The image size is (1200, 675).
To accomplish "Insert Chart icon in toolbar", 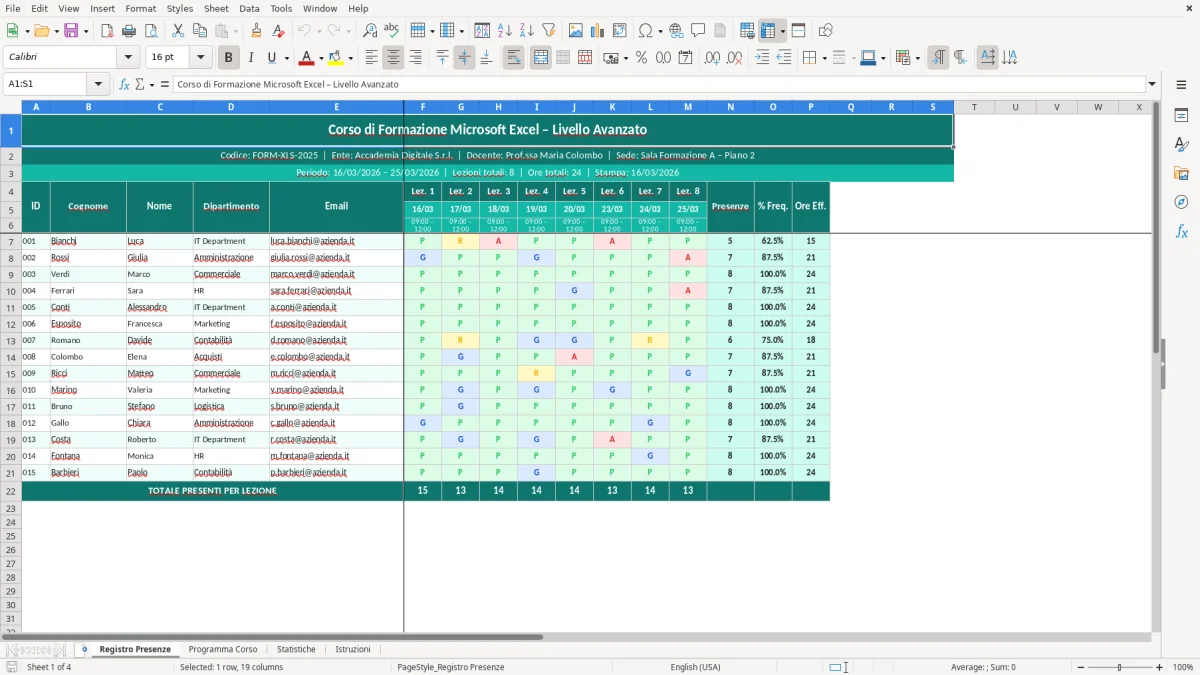I will pos(598,31).
